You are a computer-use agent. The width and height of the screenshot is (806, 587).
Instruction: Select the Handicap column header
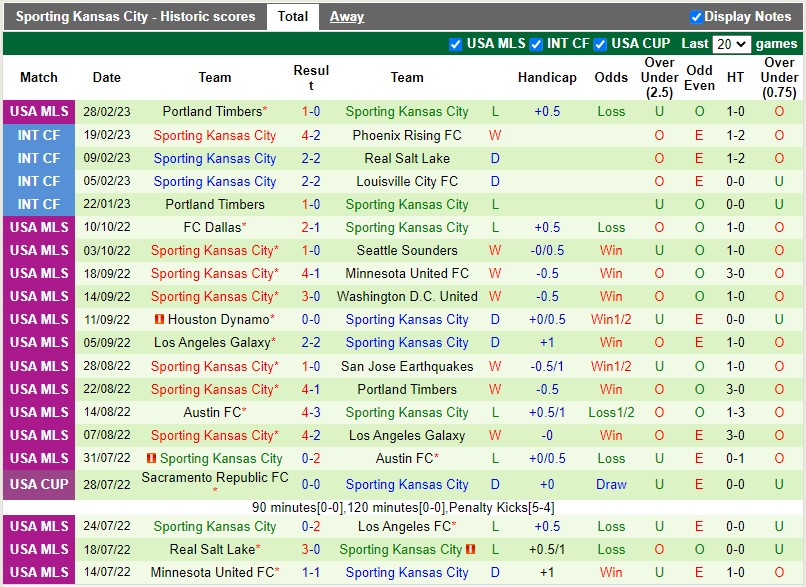pyautogui.click(x=547, y=78)
